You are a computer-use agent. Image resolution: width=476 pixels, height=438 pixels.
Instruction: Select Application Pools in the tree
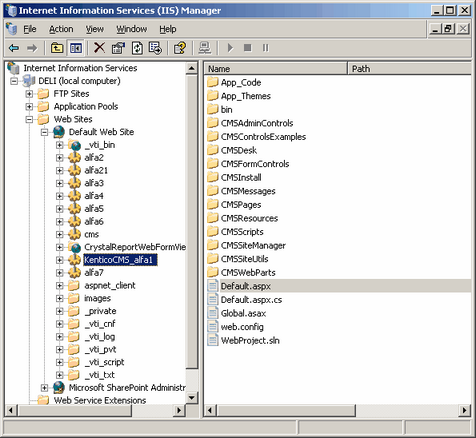point(86,107)
